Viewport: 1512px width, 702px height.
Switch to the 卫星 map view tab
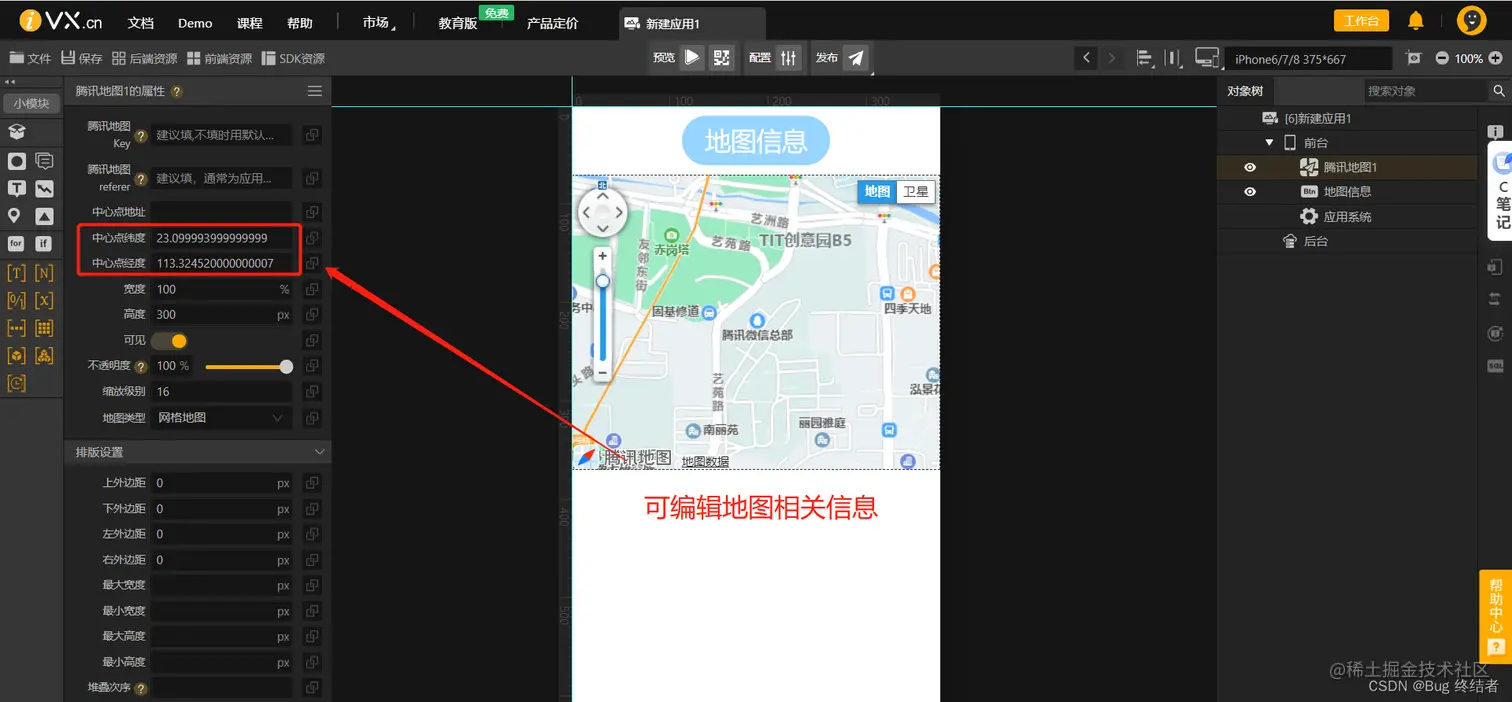pyautogui.click(x=915, y=191)
